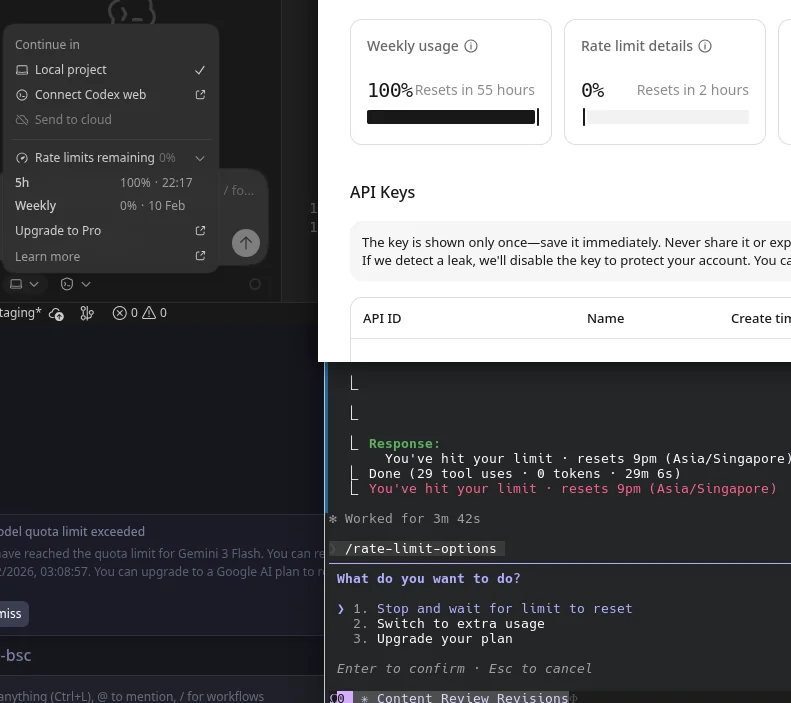Click 'Done (29 tool uses' line
This screenshot has width=791, height=703.
[525, 474]
